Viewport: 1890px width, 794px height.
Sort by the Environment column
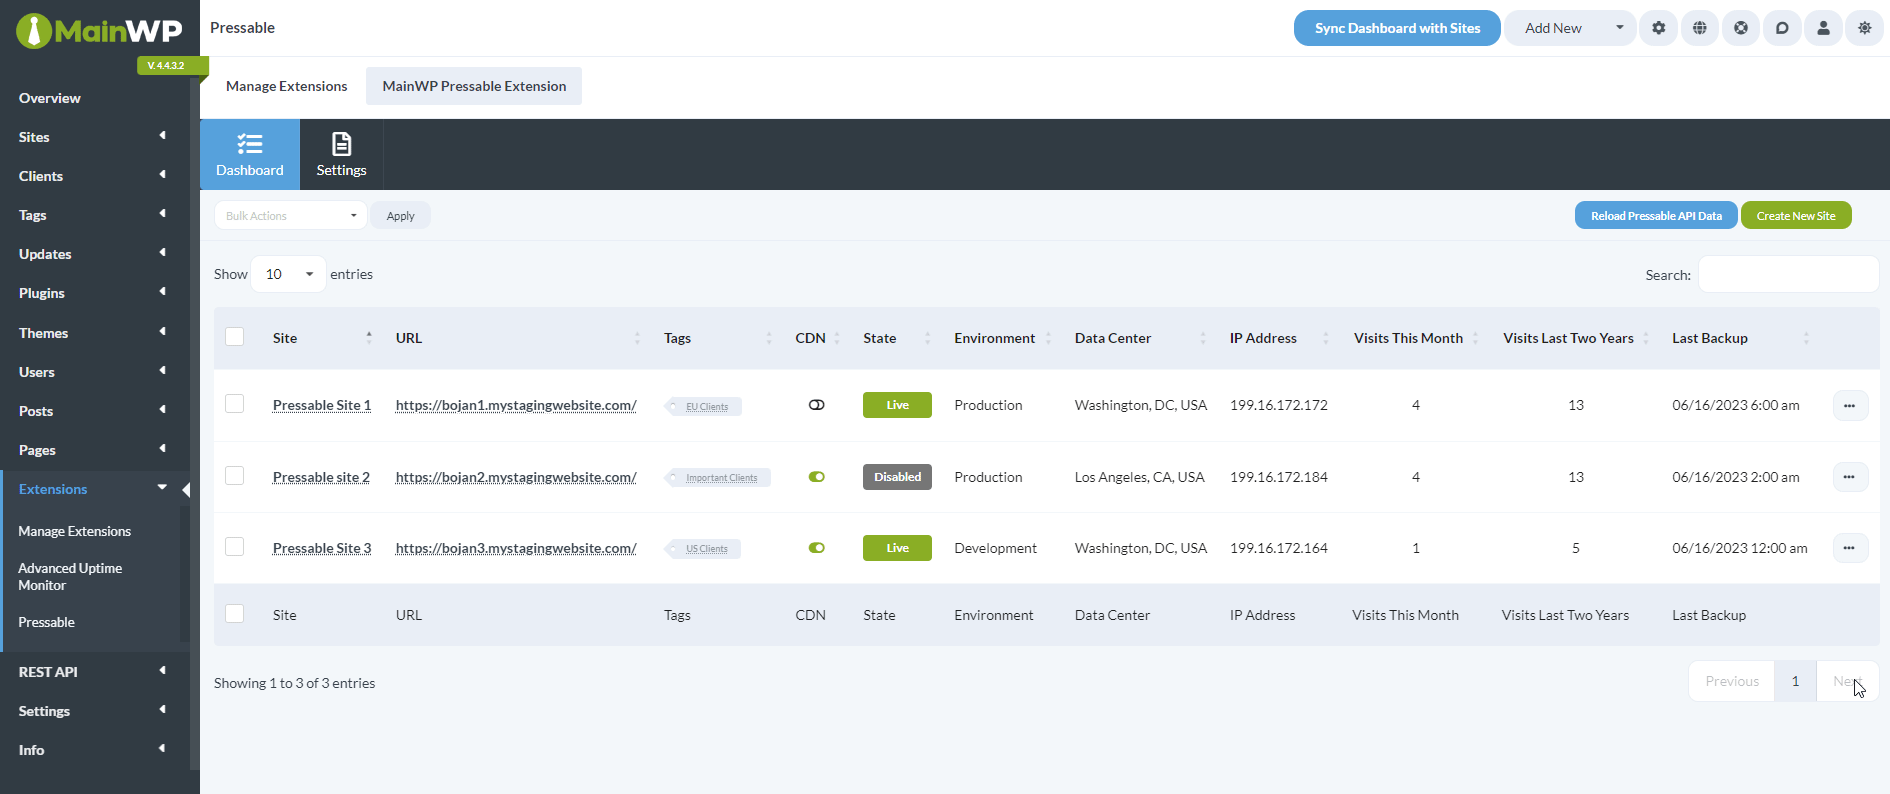tap(1048, 338)
